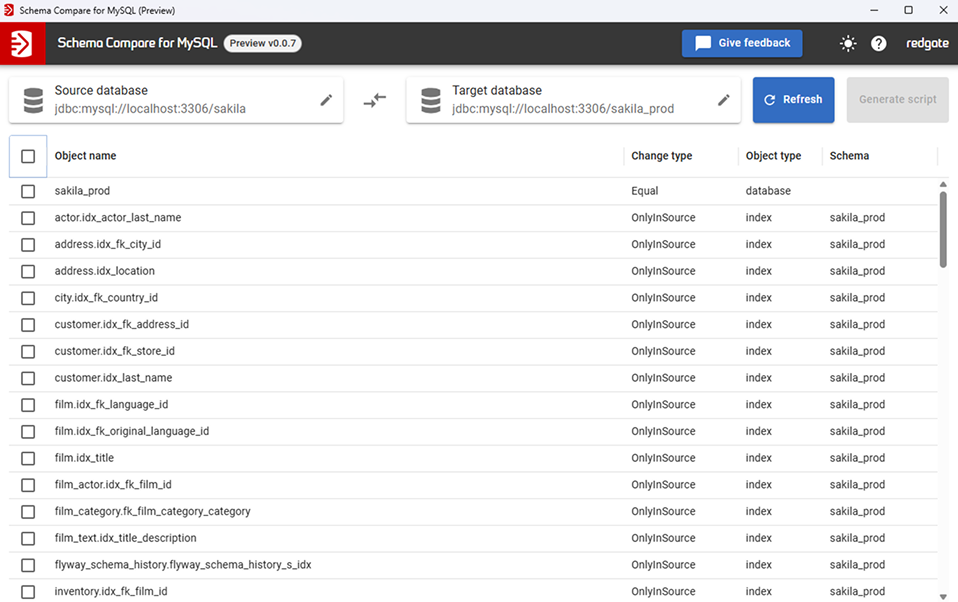Viewport: 958px width, 602px height.
Task: Open the Target database card
Action: 573,100
